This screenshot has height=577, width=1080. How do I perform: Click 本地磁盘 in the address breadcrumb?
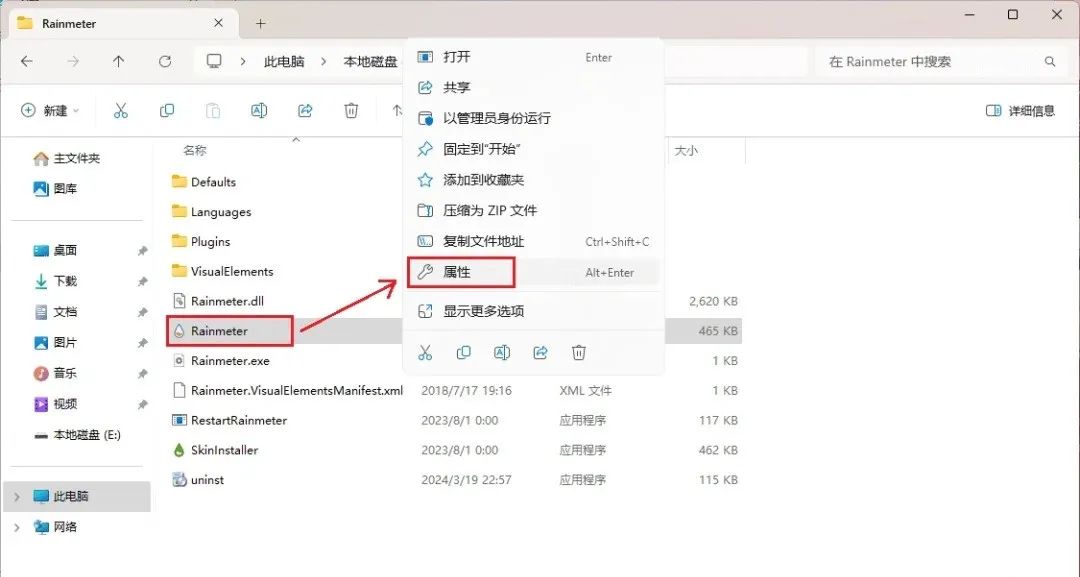(371, 61)
